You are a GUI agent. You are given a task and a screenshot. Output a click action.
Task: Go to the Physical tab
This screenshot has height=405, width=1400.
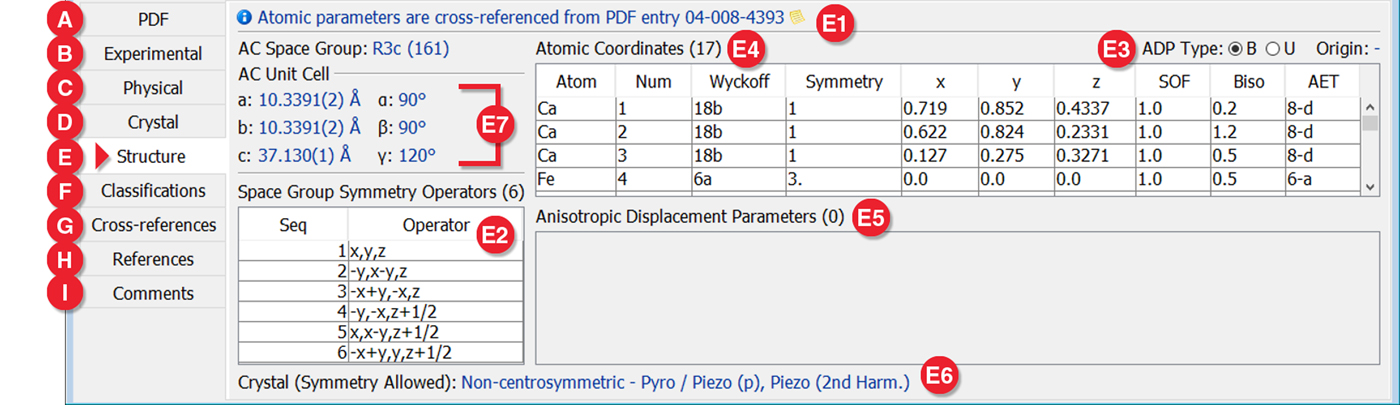[152, 88]
